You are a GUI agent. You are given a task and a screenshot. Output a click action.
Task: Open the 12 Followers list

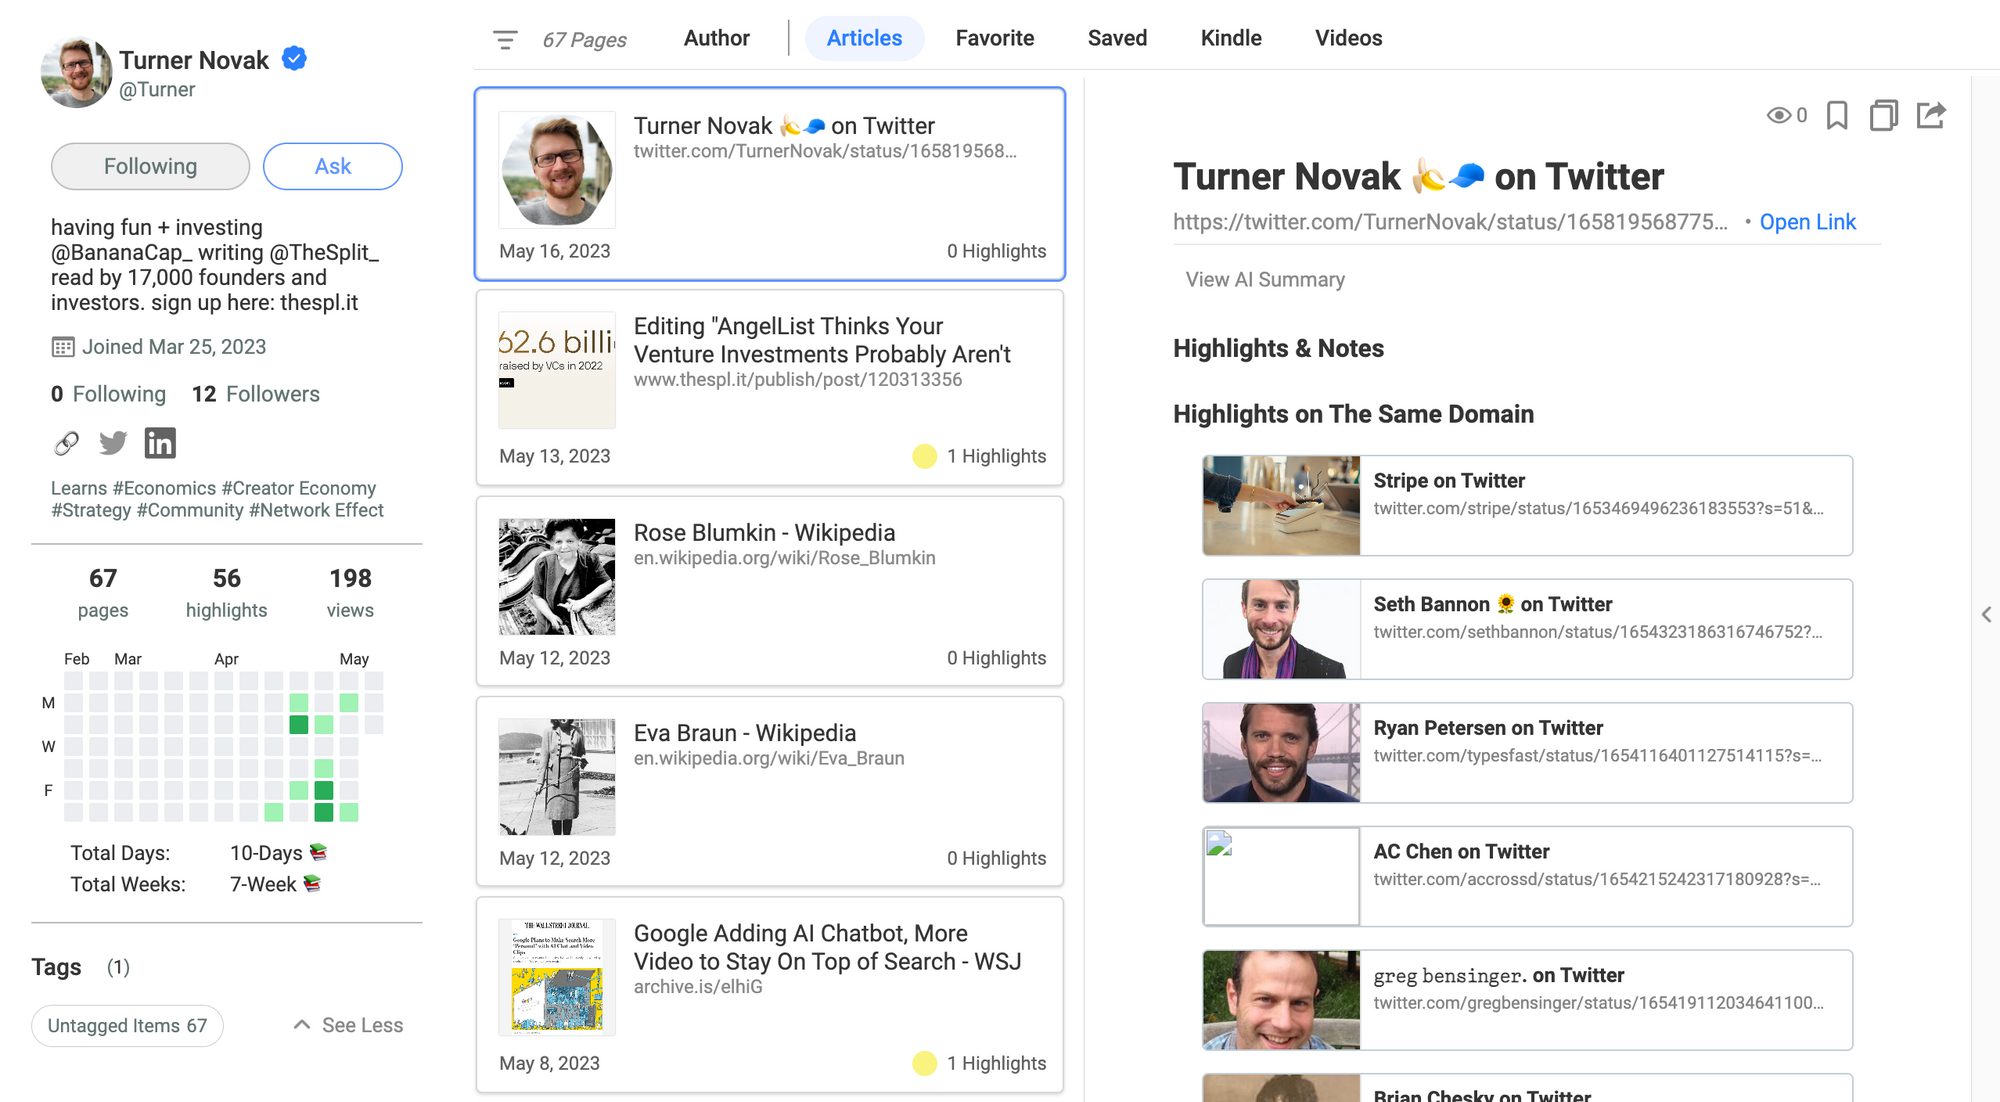coord(256,394)
